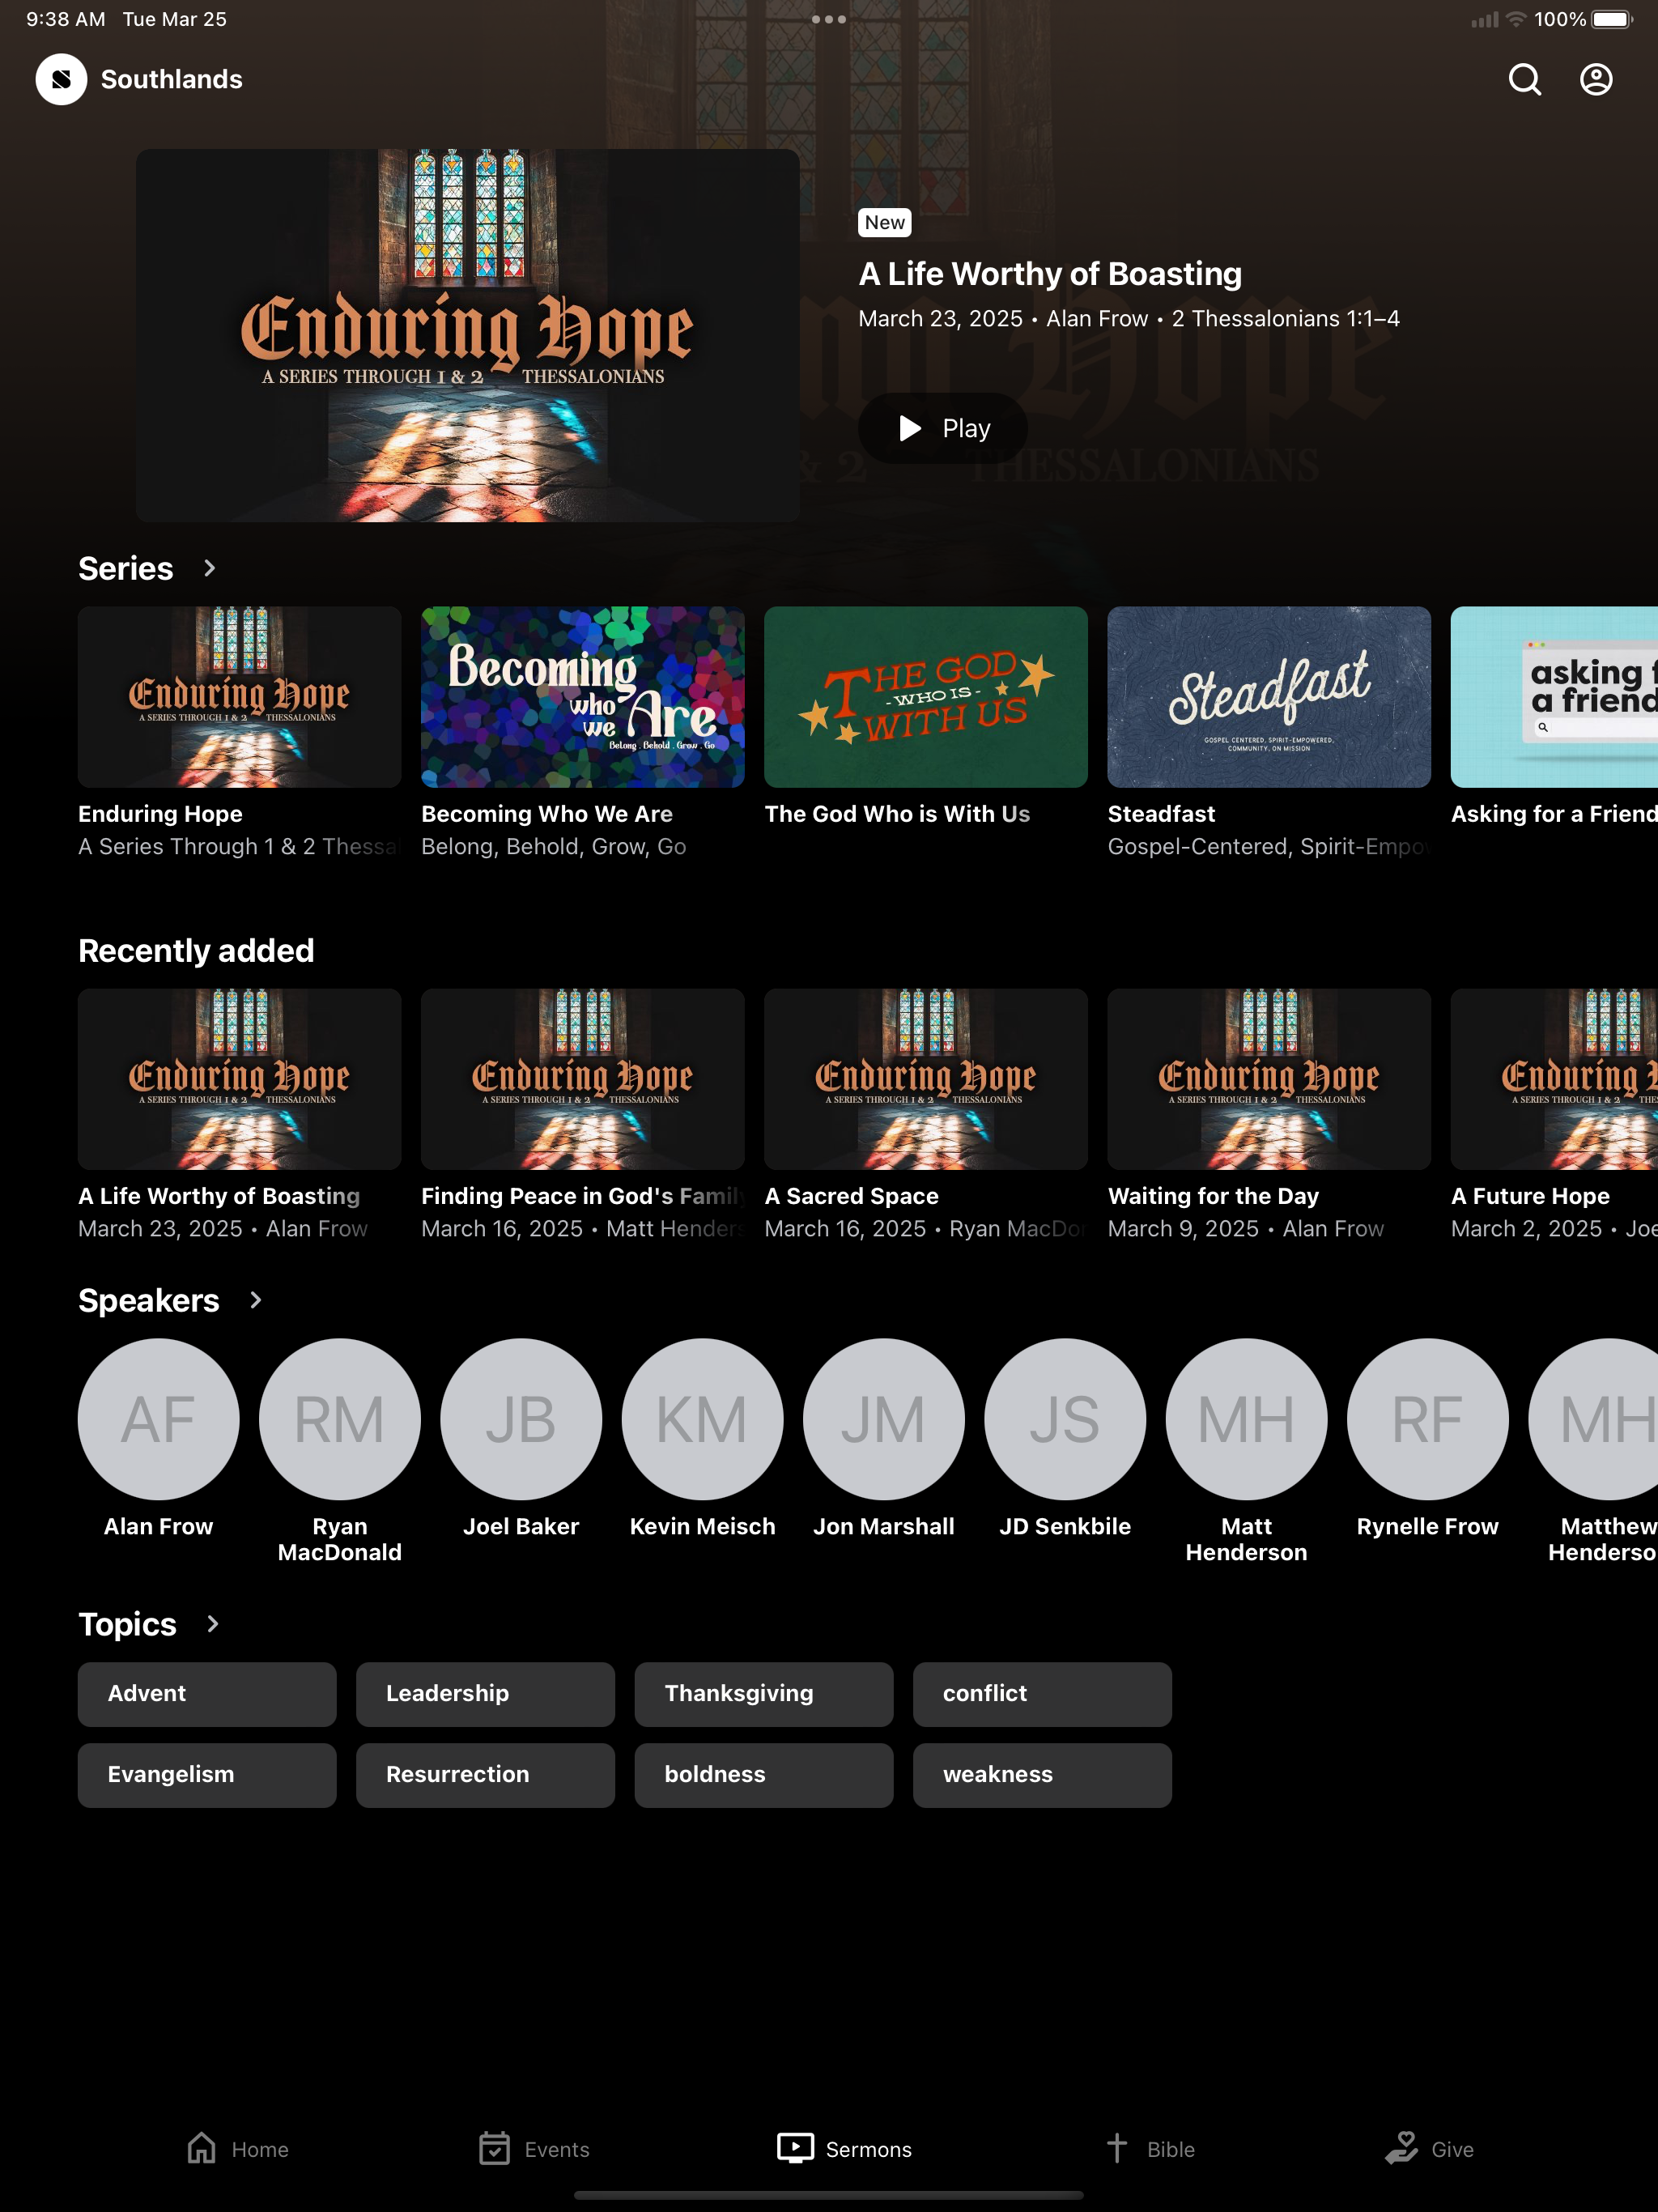Open sermon Finding Peace in God's Family
The height and width of the screenshot is (2212, 1658).
(x=583, y=1079)
